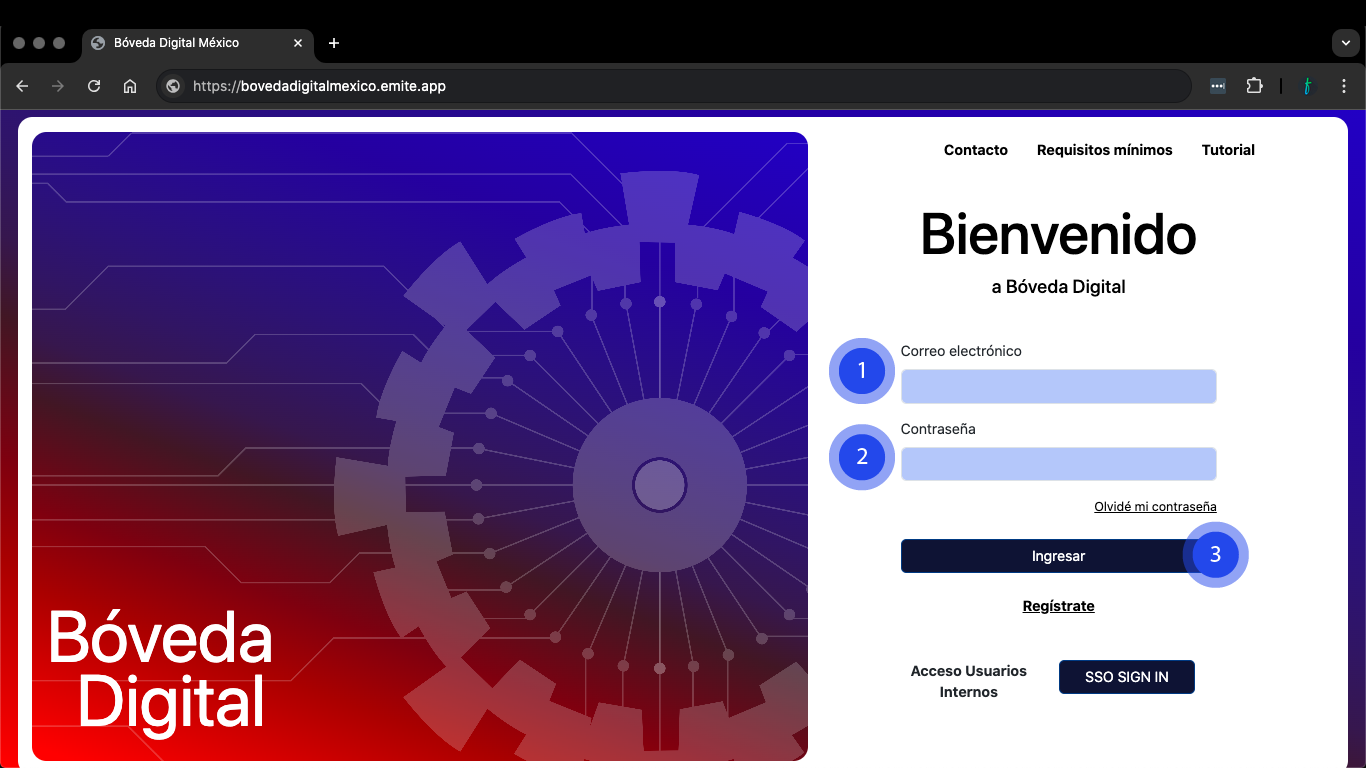Open Requisitos mínimos page

click(x=1105, y=150)
